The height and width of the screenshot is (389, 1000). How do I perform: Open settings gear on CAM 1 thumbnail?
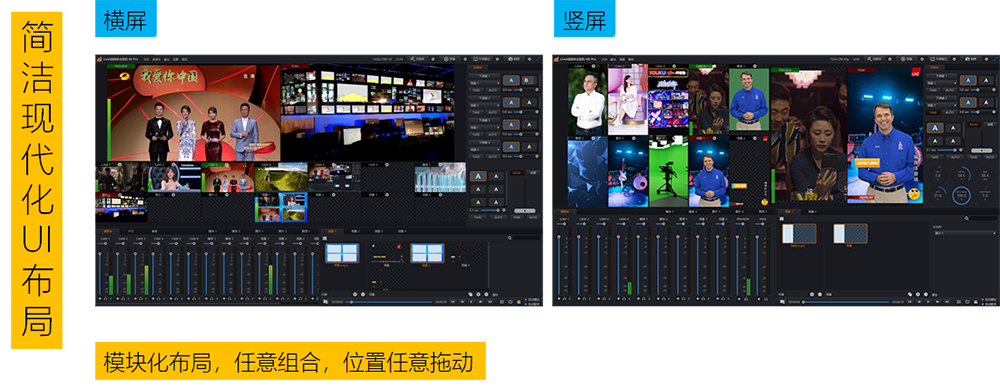(x=120, y=165)
